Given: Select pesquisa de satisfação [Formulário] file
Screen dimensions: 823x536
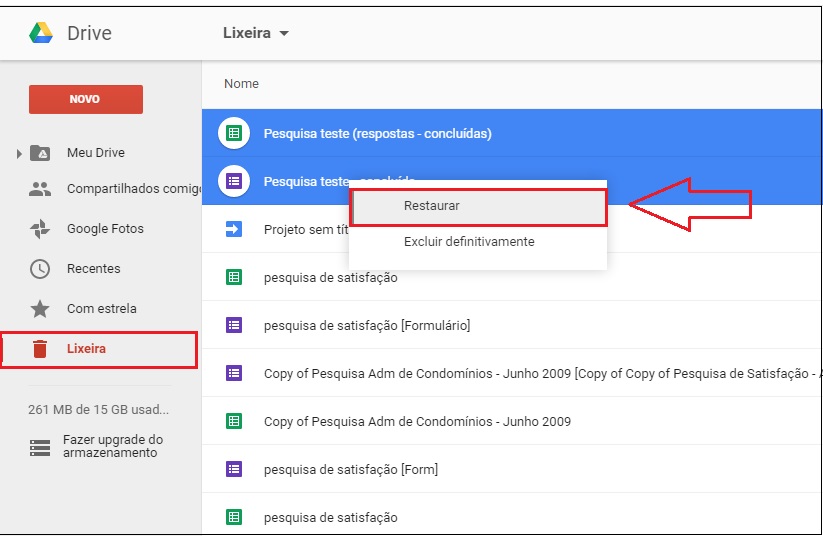Looking at the screenshot, I should (366, 325).
